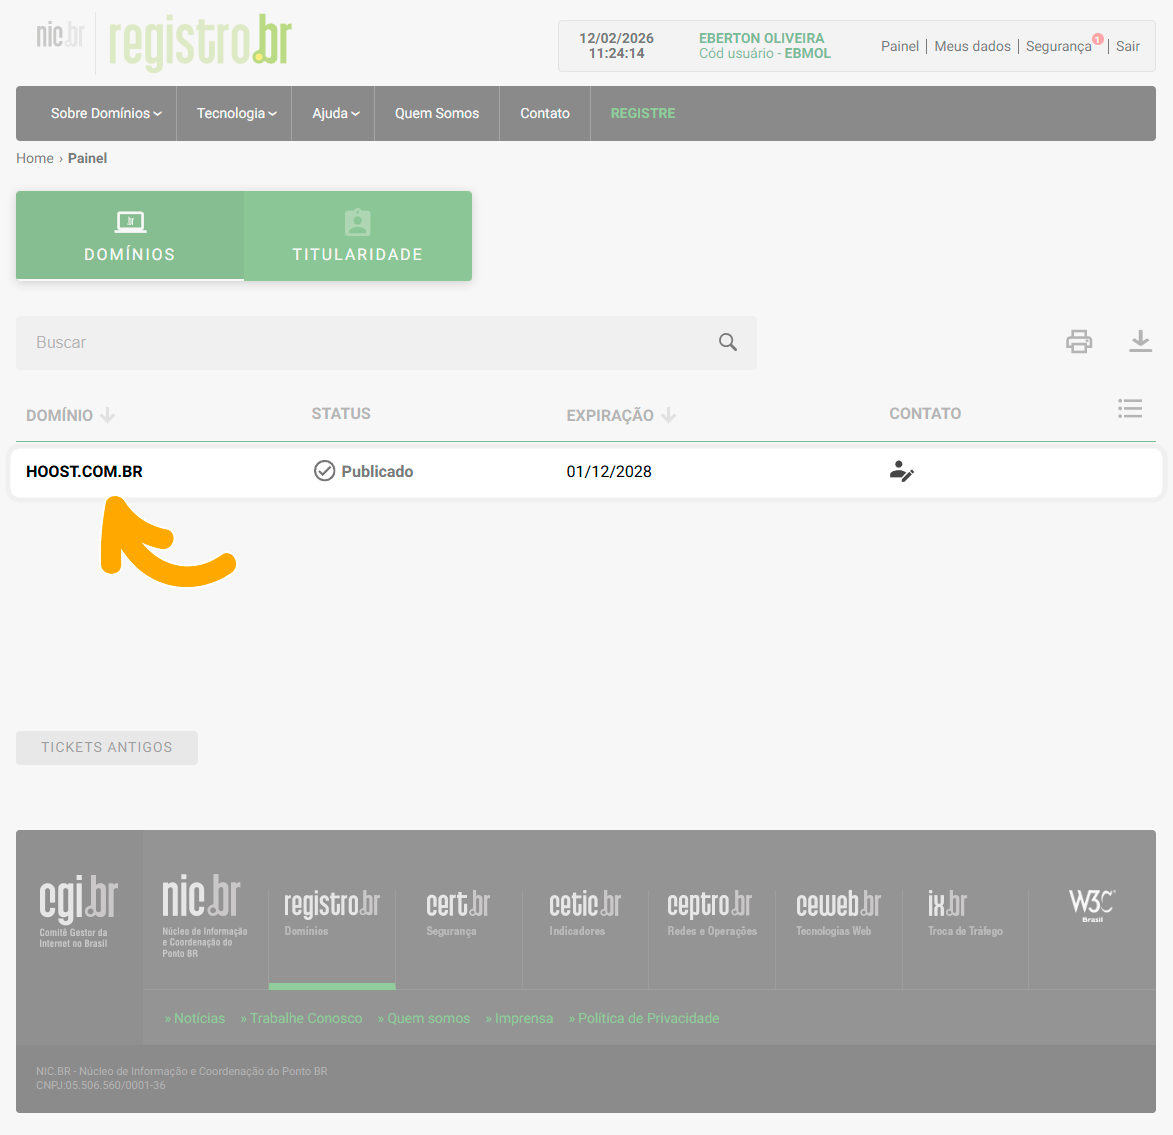1173x1135 pixels.
Task: Click the registro.br logo
Action: [200, 42]
